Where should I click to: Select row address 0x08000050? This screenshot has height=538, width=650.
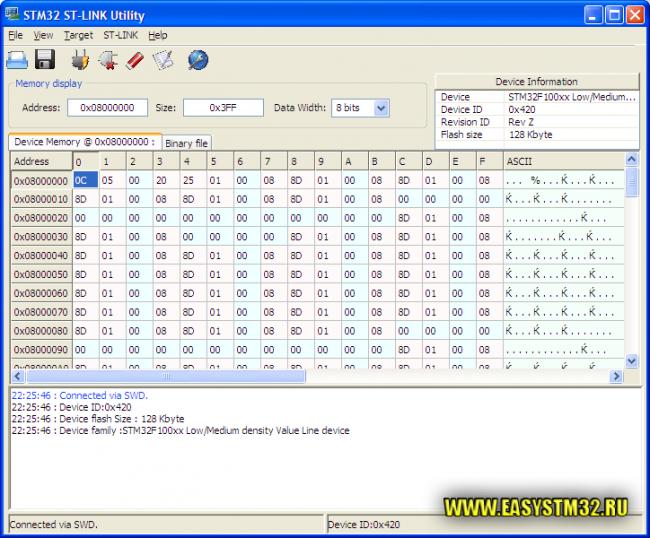pos(41,274)
